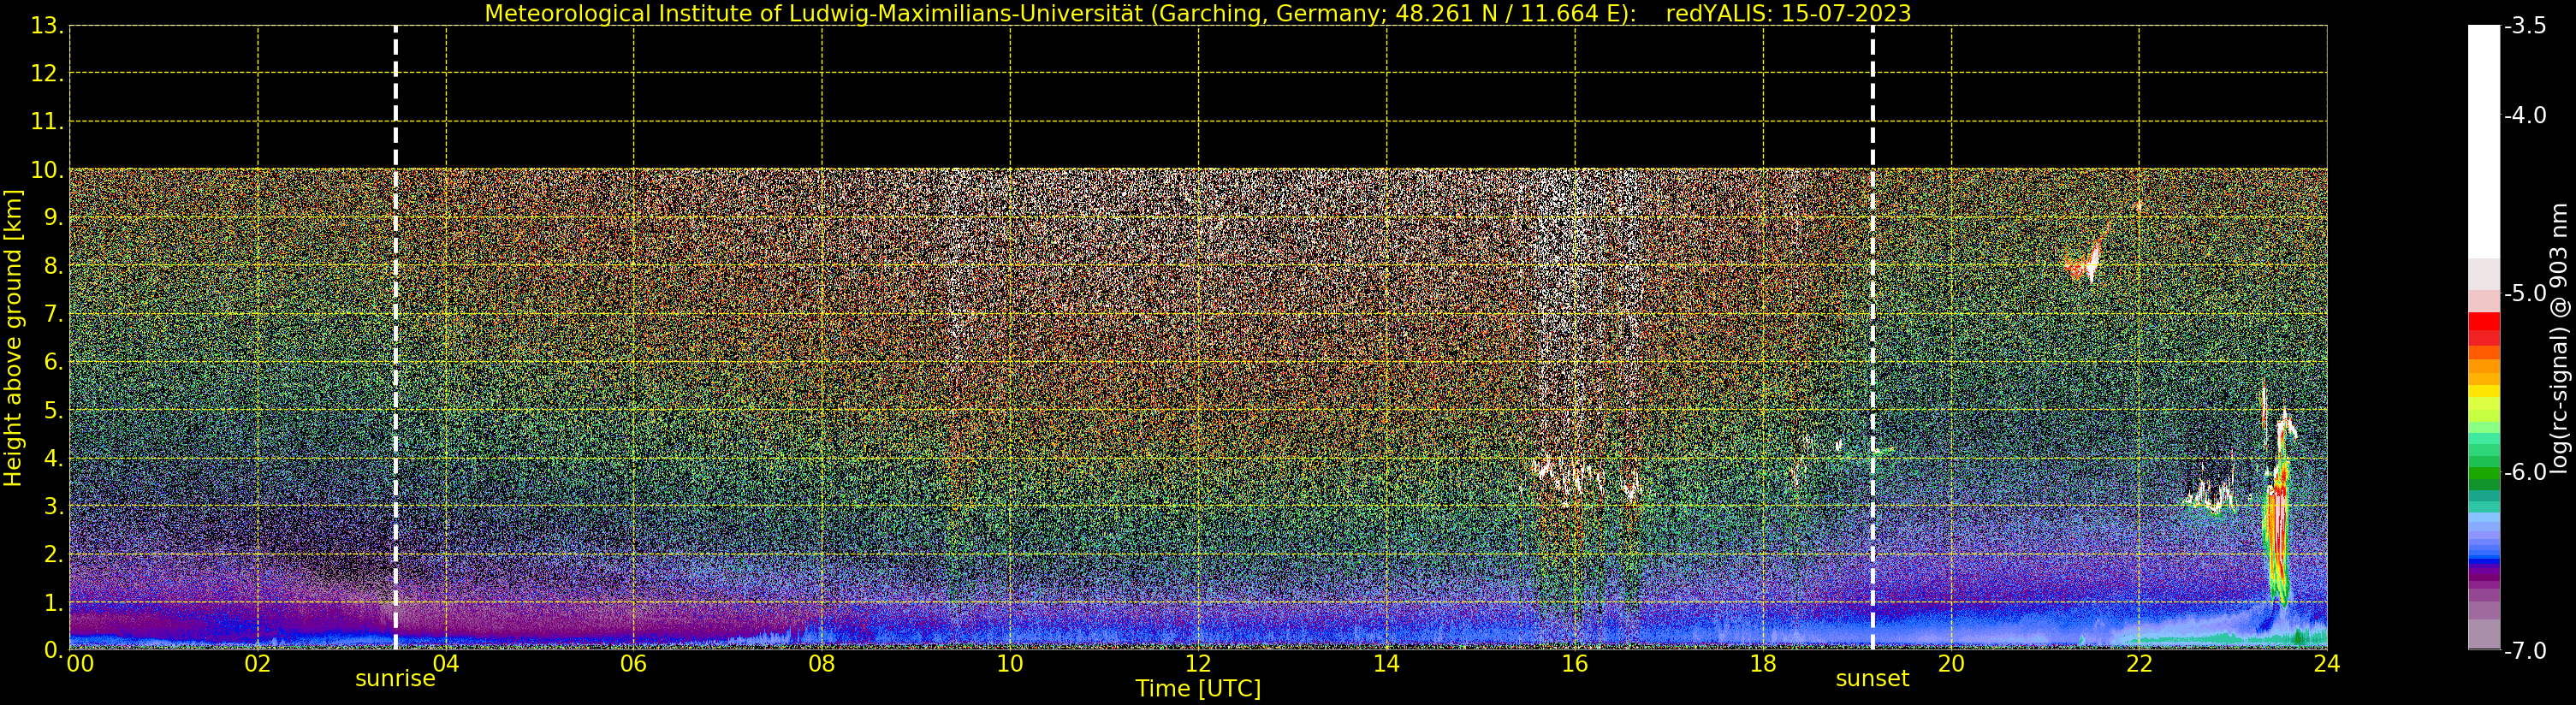The image size is (2576, 705).
Task: Click the time tick label '14'
Action: tap(1386, 664)
